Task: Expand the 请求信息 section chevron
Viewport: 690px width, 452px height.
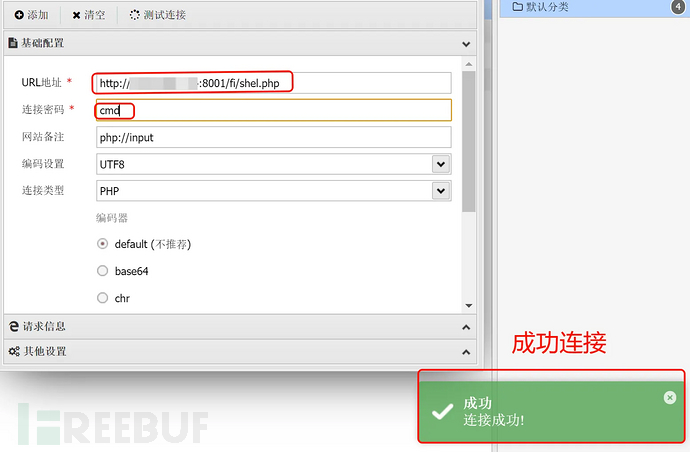Action: pyautogui.click(x=466, y=327)
